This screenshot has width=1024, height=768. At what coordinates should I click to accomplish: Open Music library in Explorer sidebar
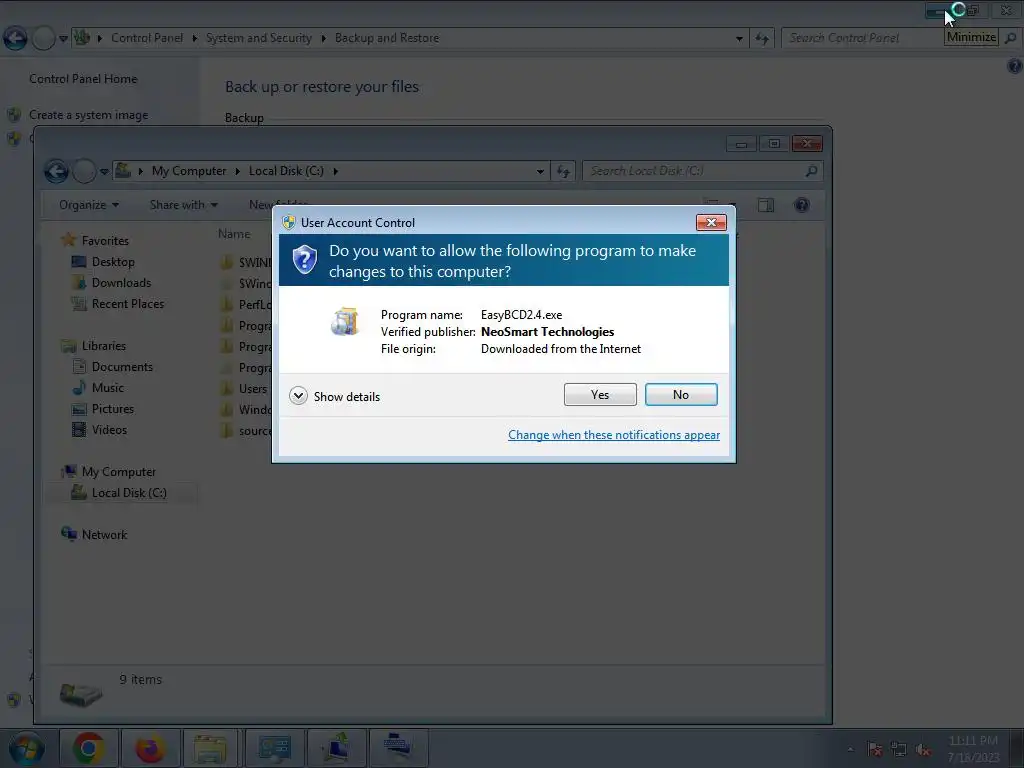pos(107,388)
